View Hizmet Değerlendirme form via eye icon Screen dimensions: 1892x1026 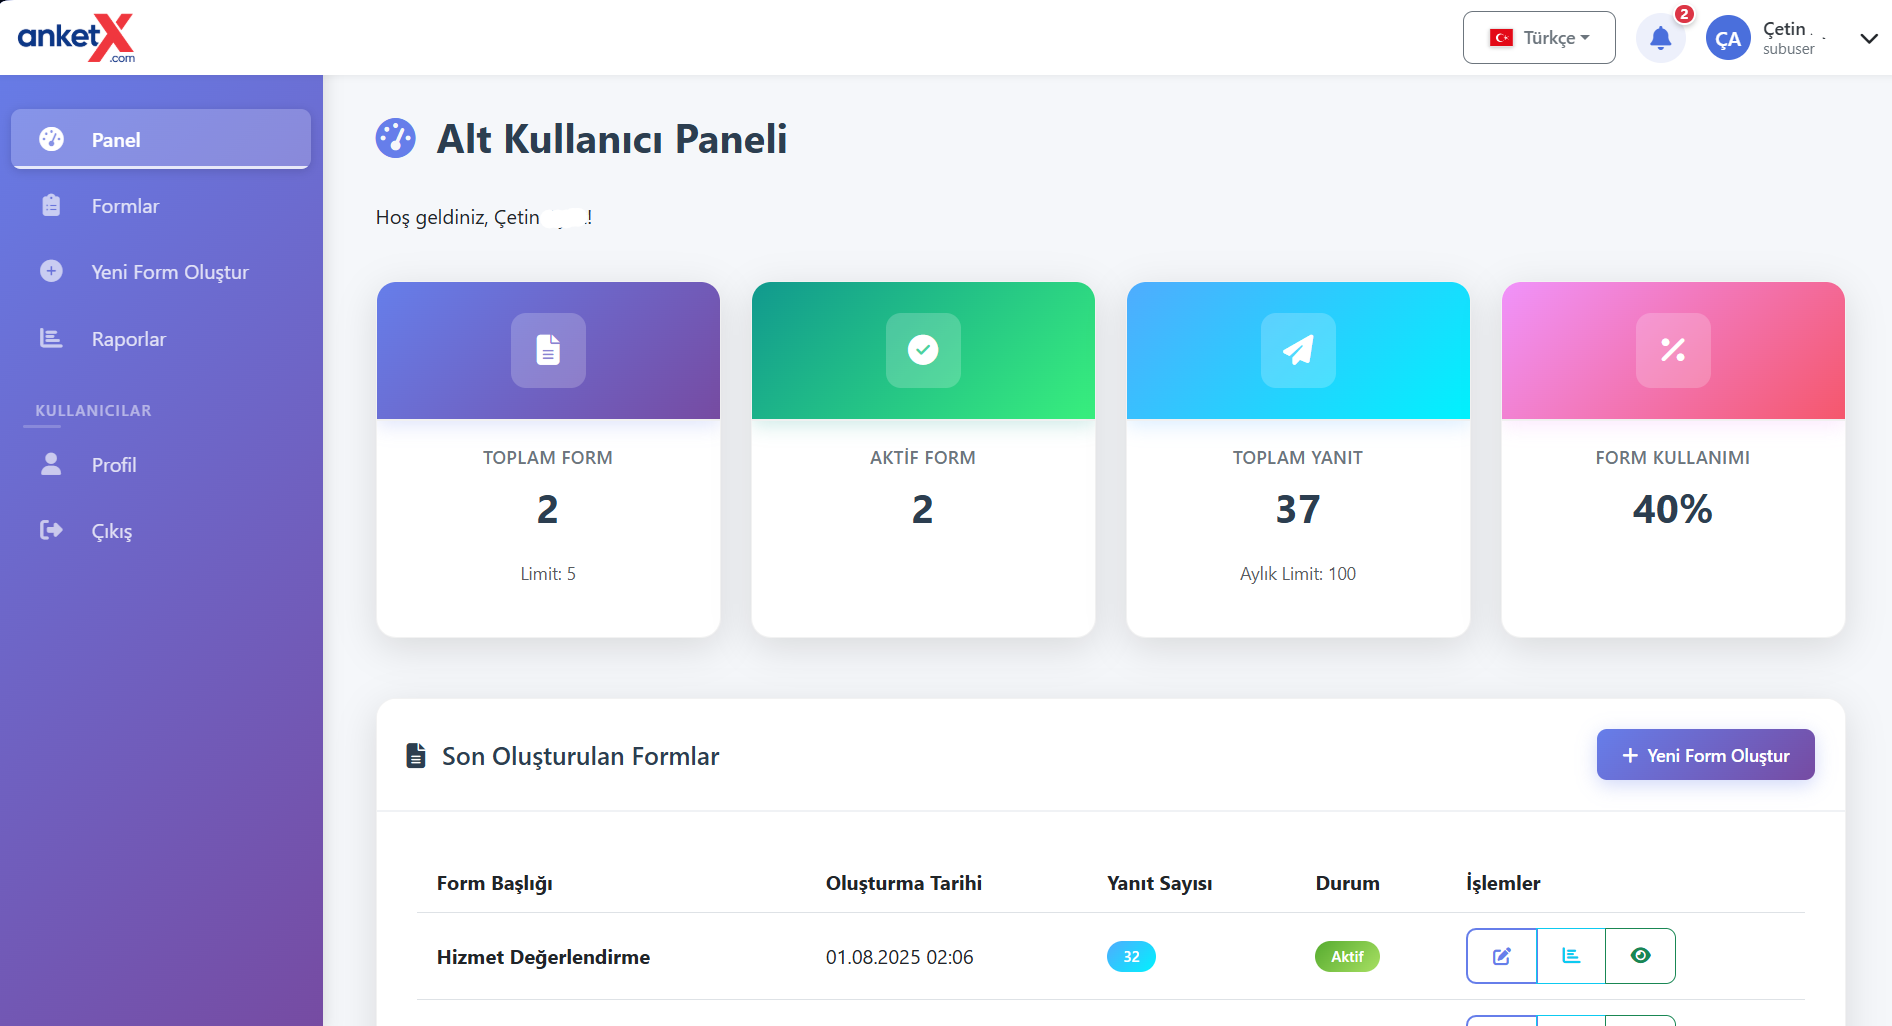tap(1640, 956)
